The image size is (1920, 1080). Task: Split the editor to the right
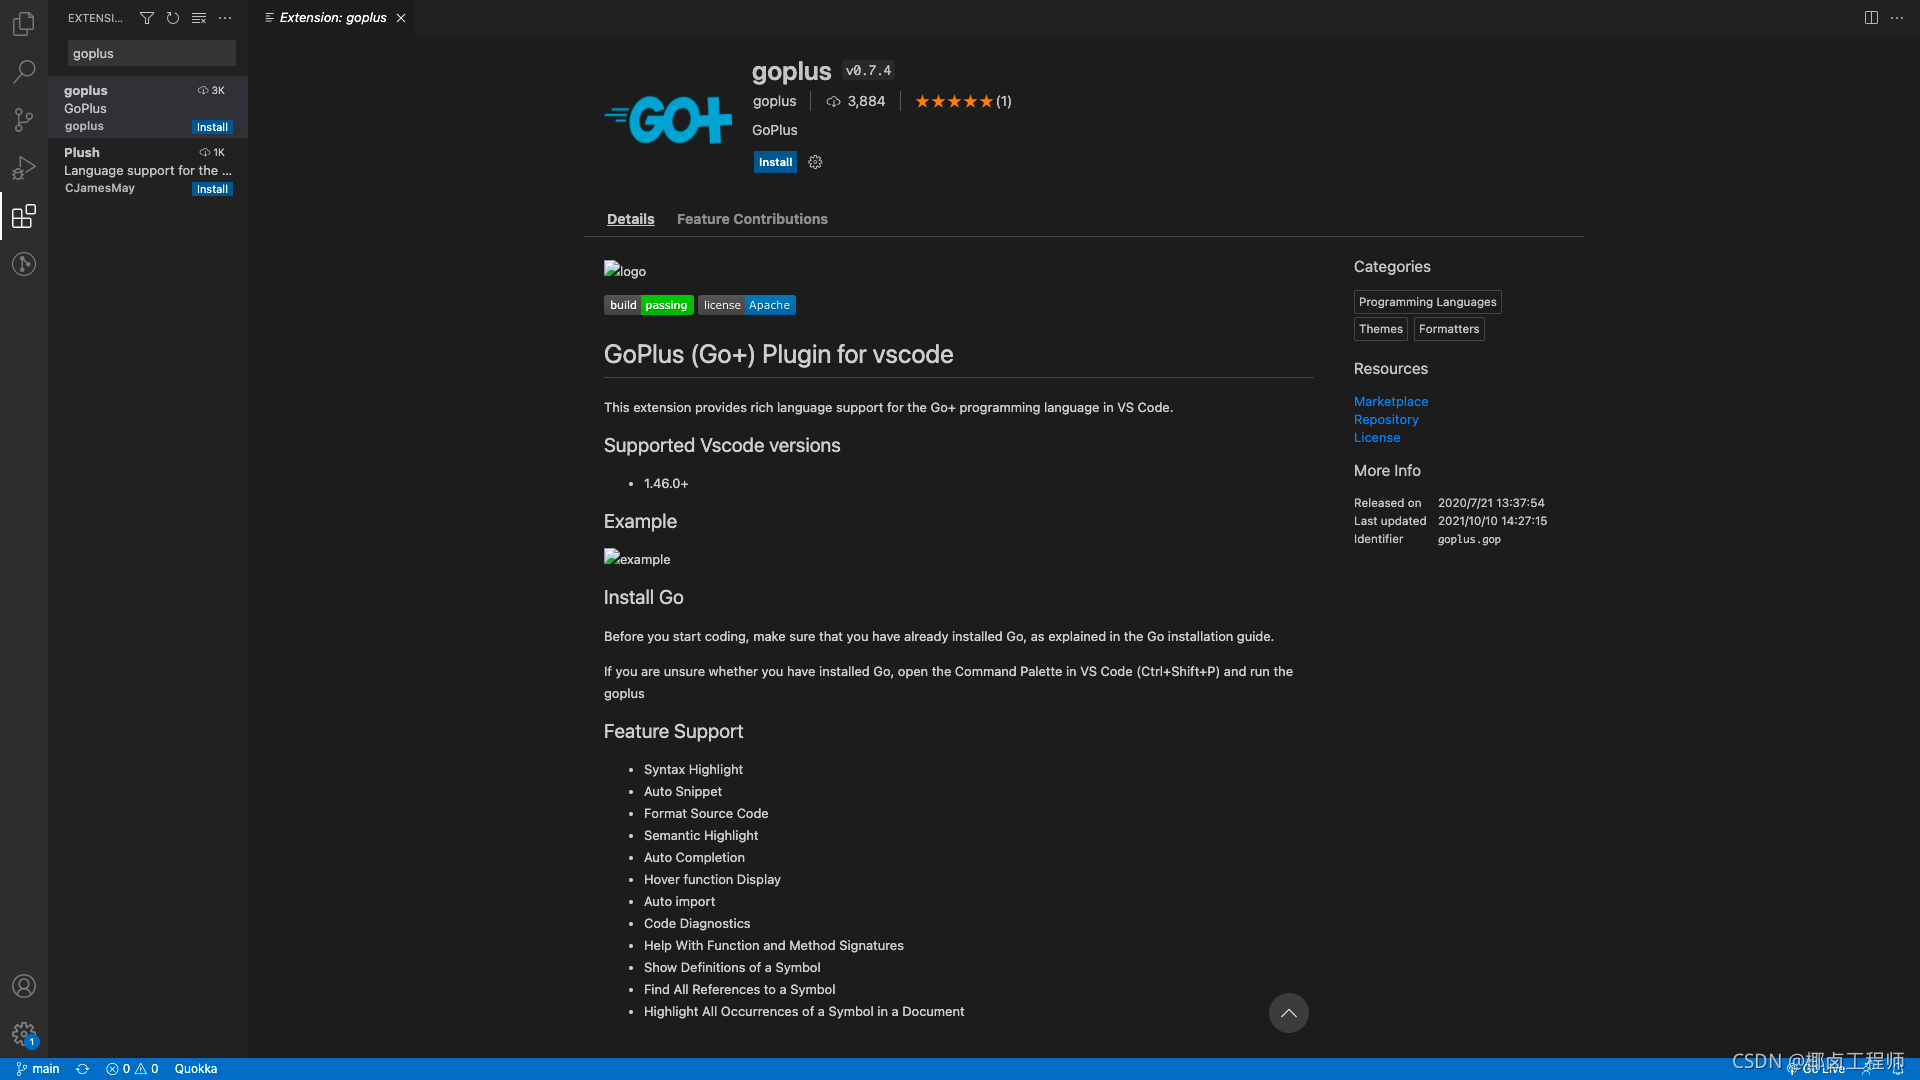coord(1871,18)
